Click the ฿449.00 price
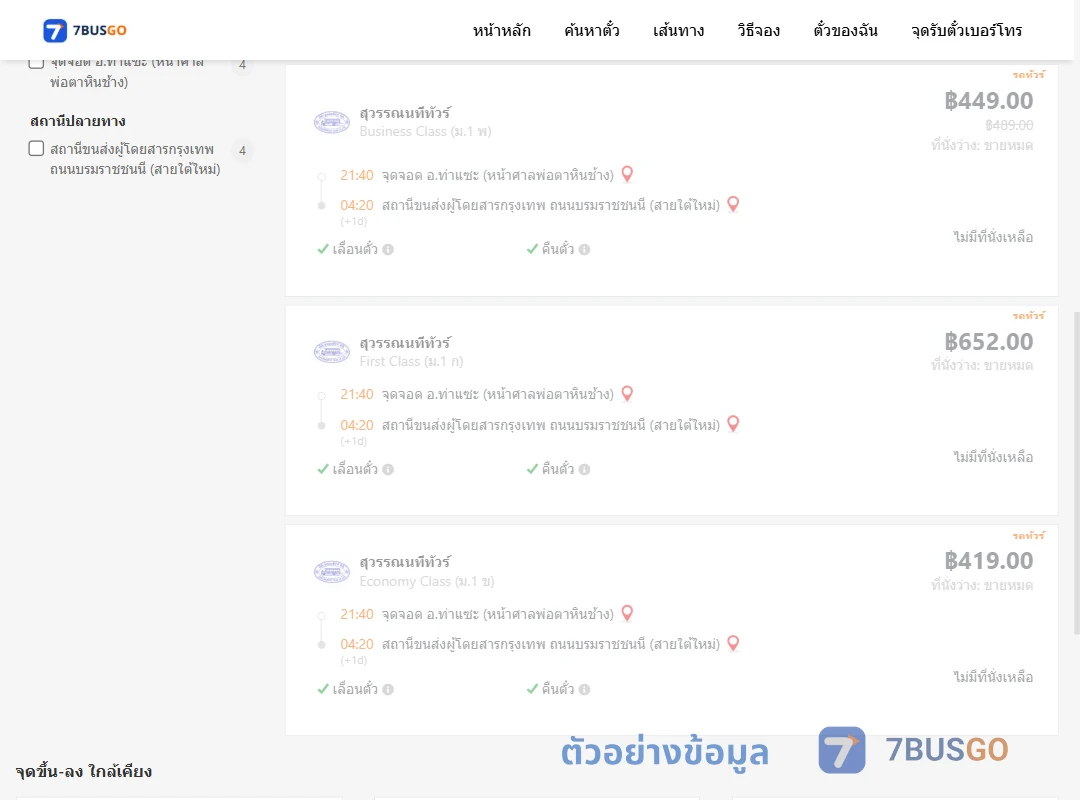 click(x=988, y=101)
